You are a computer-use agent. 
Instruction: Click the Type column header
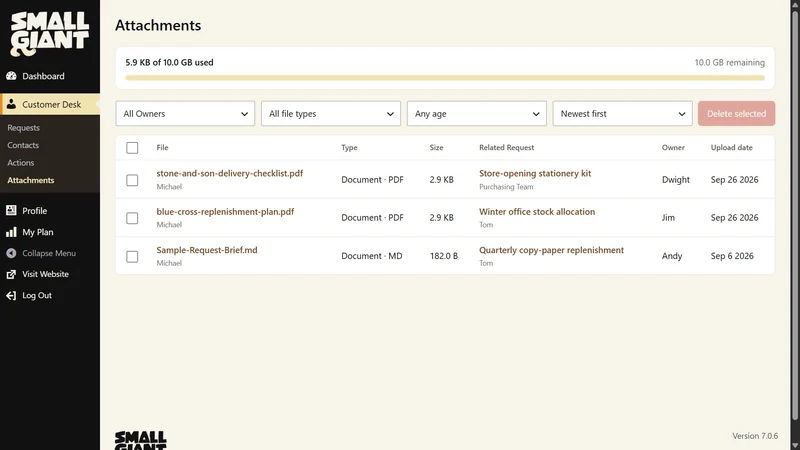349,147
